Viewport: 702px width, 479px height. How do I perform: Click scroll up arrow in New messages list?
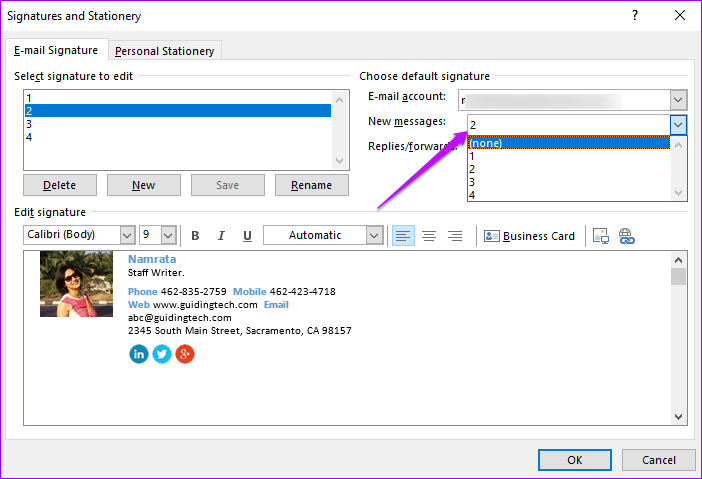[678, 145]
